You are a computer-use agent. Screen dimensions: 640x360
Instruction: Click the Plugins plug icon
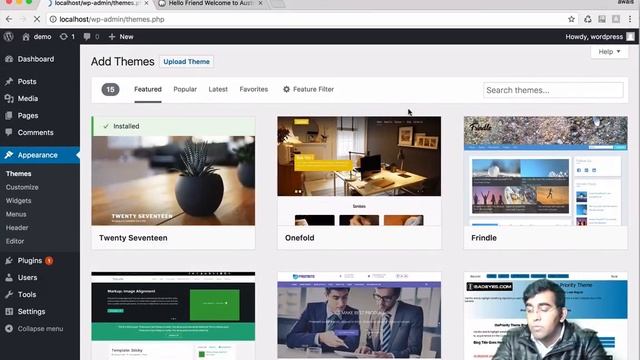pos(9,260)
